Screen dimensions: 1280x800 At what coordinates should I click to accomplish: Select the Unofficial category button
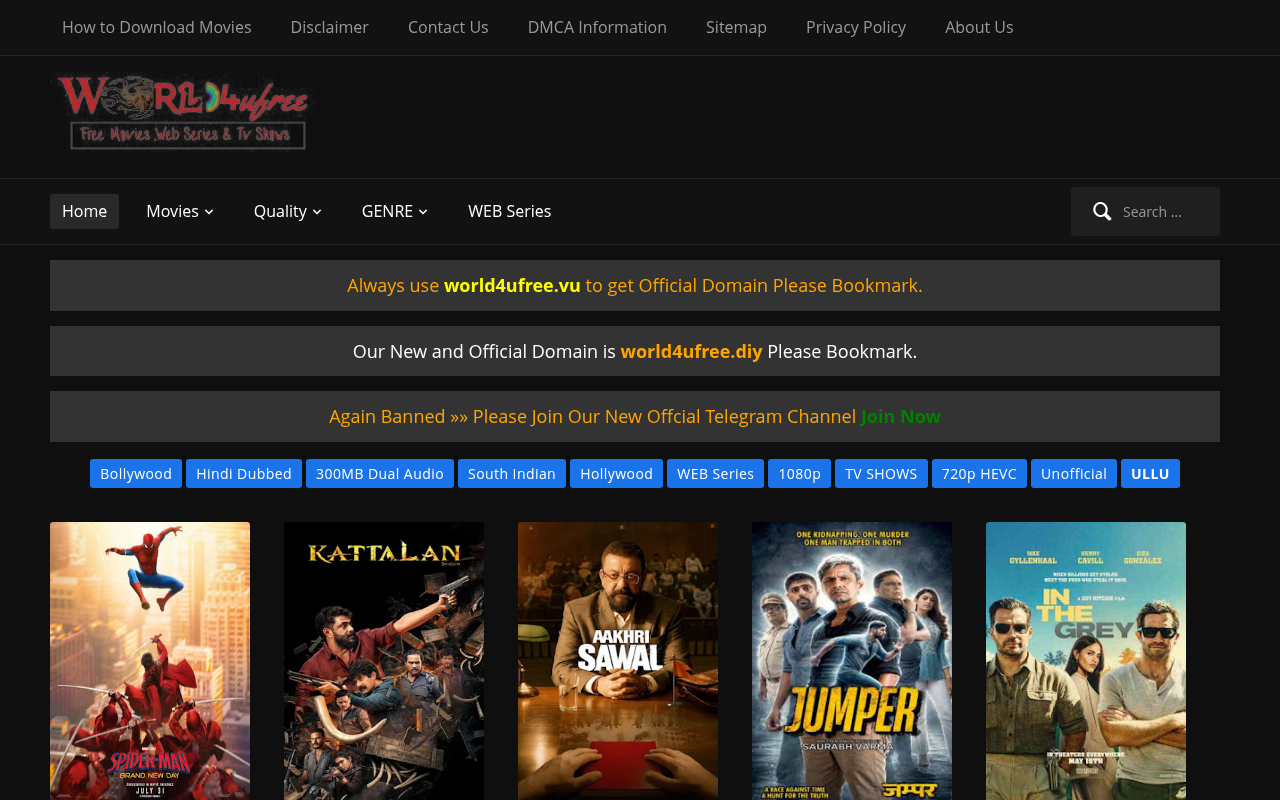1074,473
